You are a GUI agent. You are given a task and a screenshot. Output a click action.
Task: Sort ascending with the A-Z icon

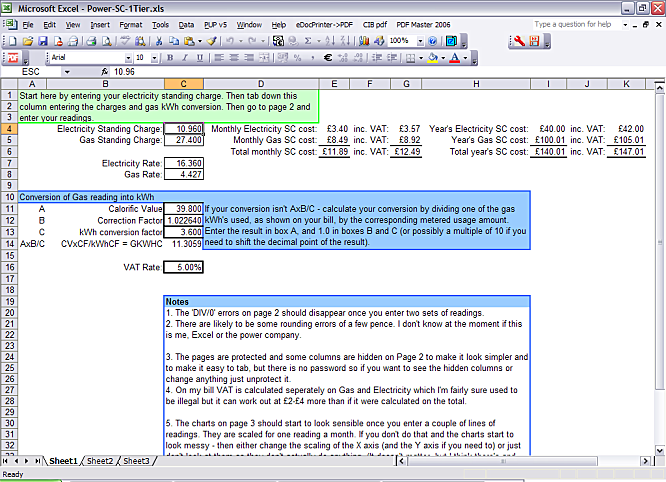(x=330, y=41)
